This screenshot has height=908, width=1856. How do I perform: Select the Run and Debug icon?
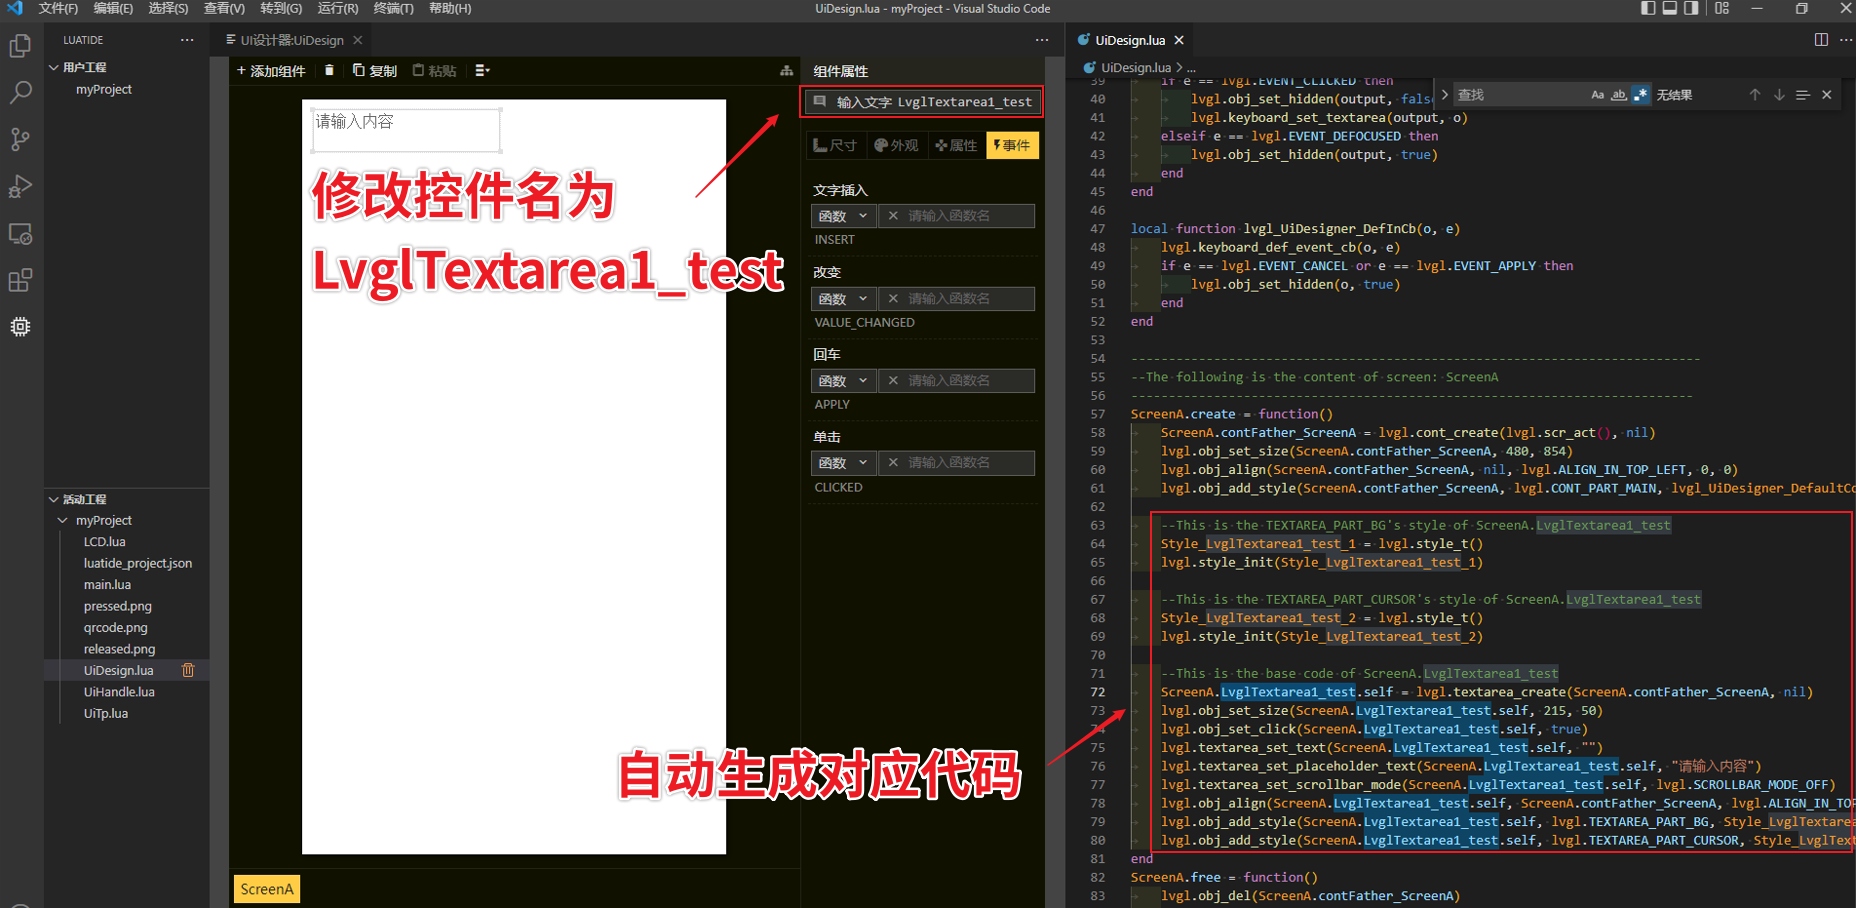point(20,186)
